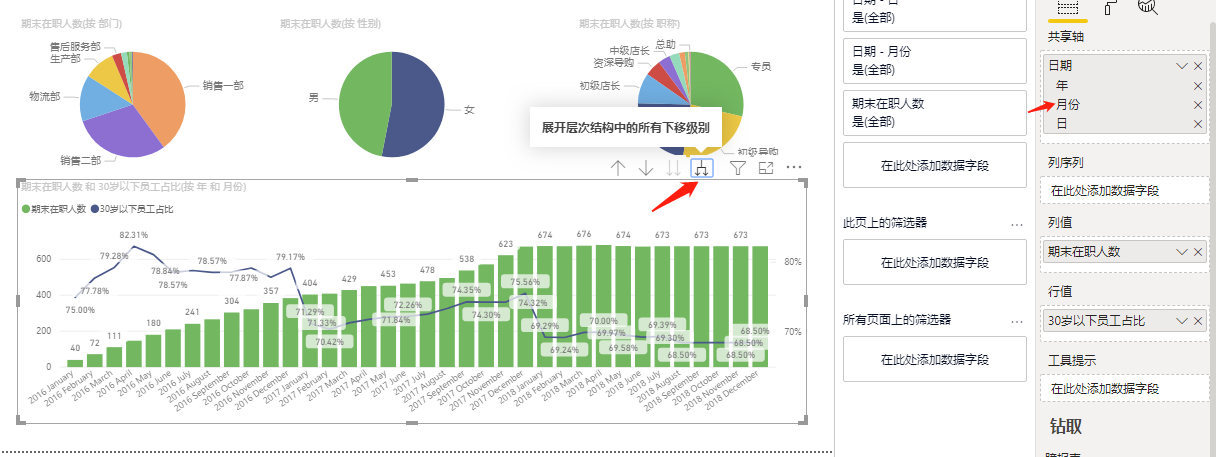Switch to the Format paint roller tab
This screenshot has width=1216, height=457.
coord(1110,8)
